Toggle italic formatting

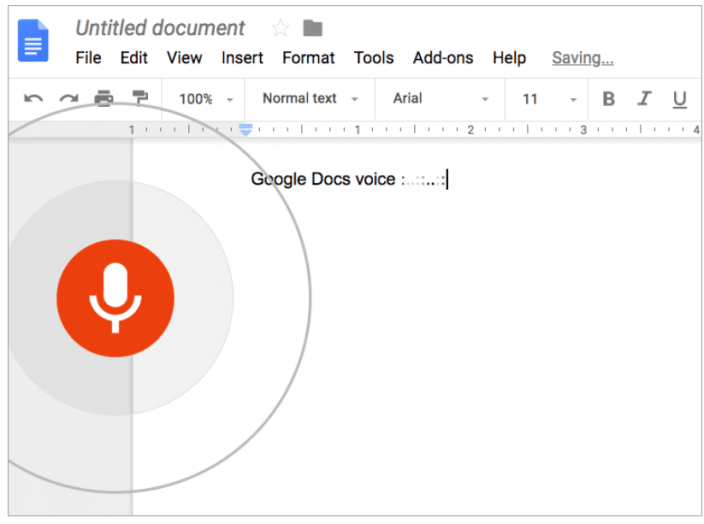[644, 98]
